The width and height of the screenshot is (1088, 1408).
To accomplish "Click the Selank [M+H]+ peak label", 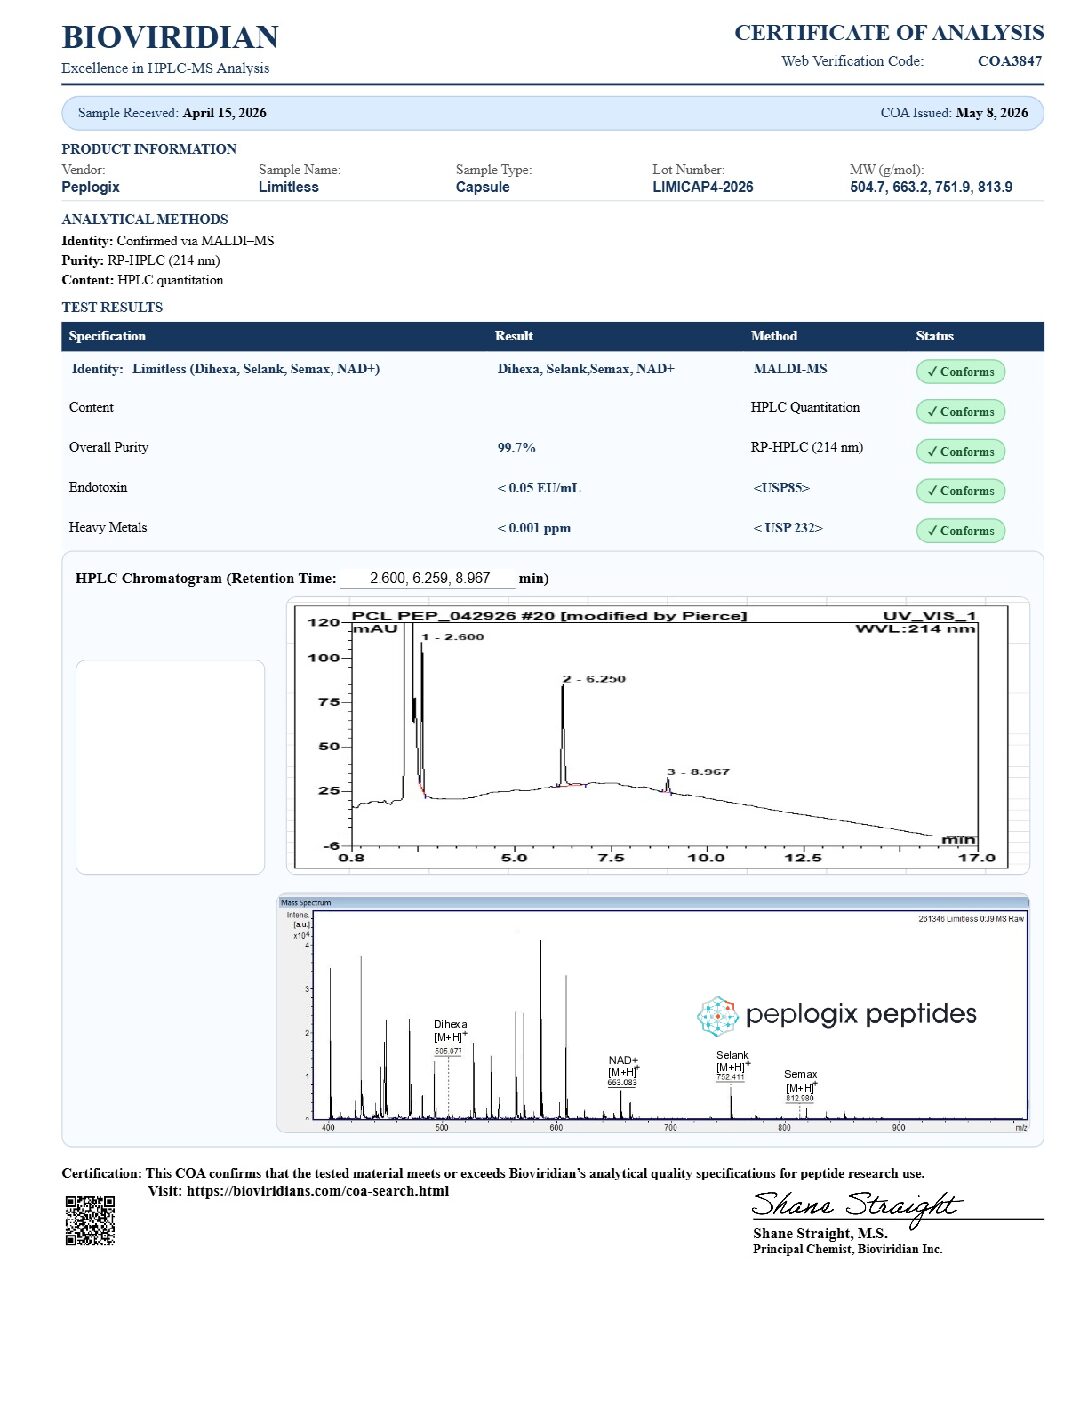I will 732,1066.
